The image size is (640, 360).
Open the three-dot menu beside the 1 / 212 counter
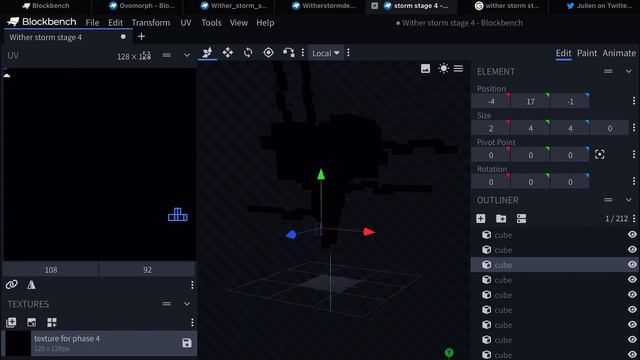[634, 218]
